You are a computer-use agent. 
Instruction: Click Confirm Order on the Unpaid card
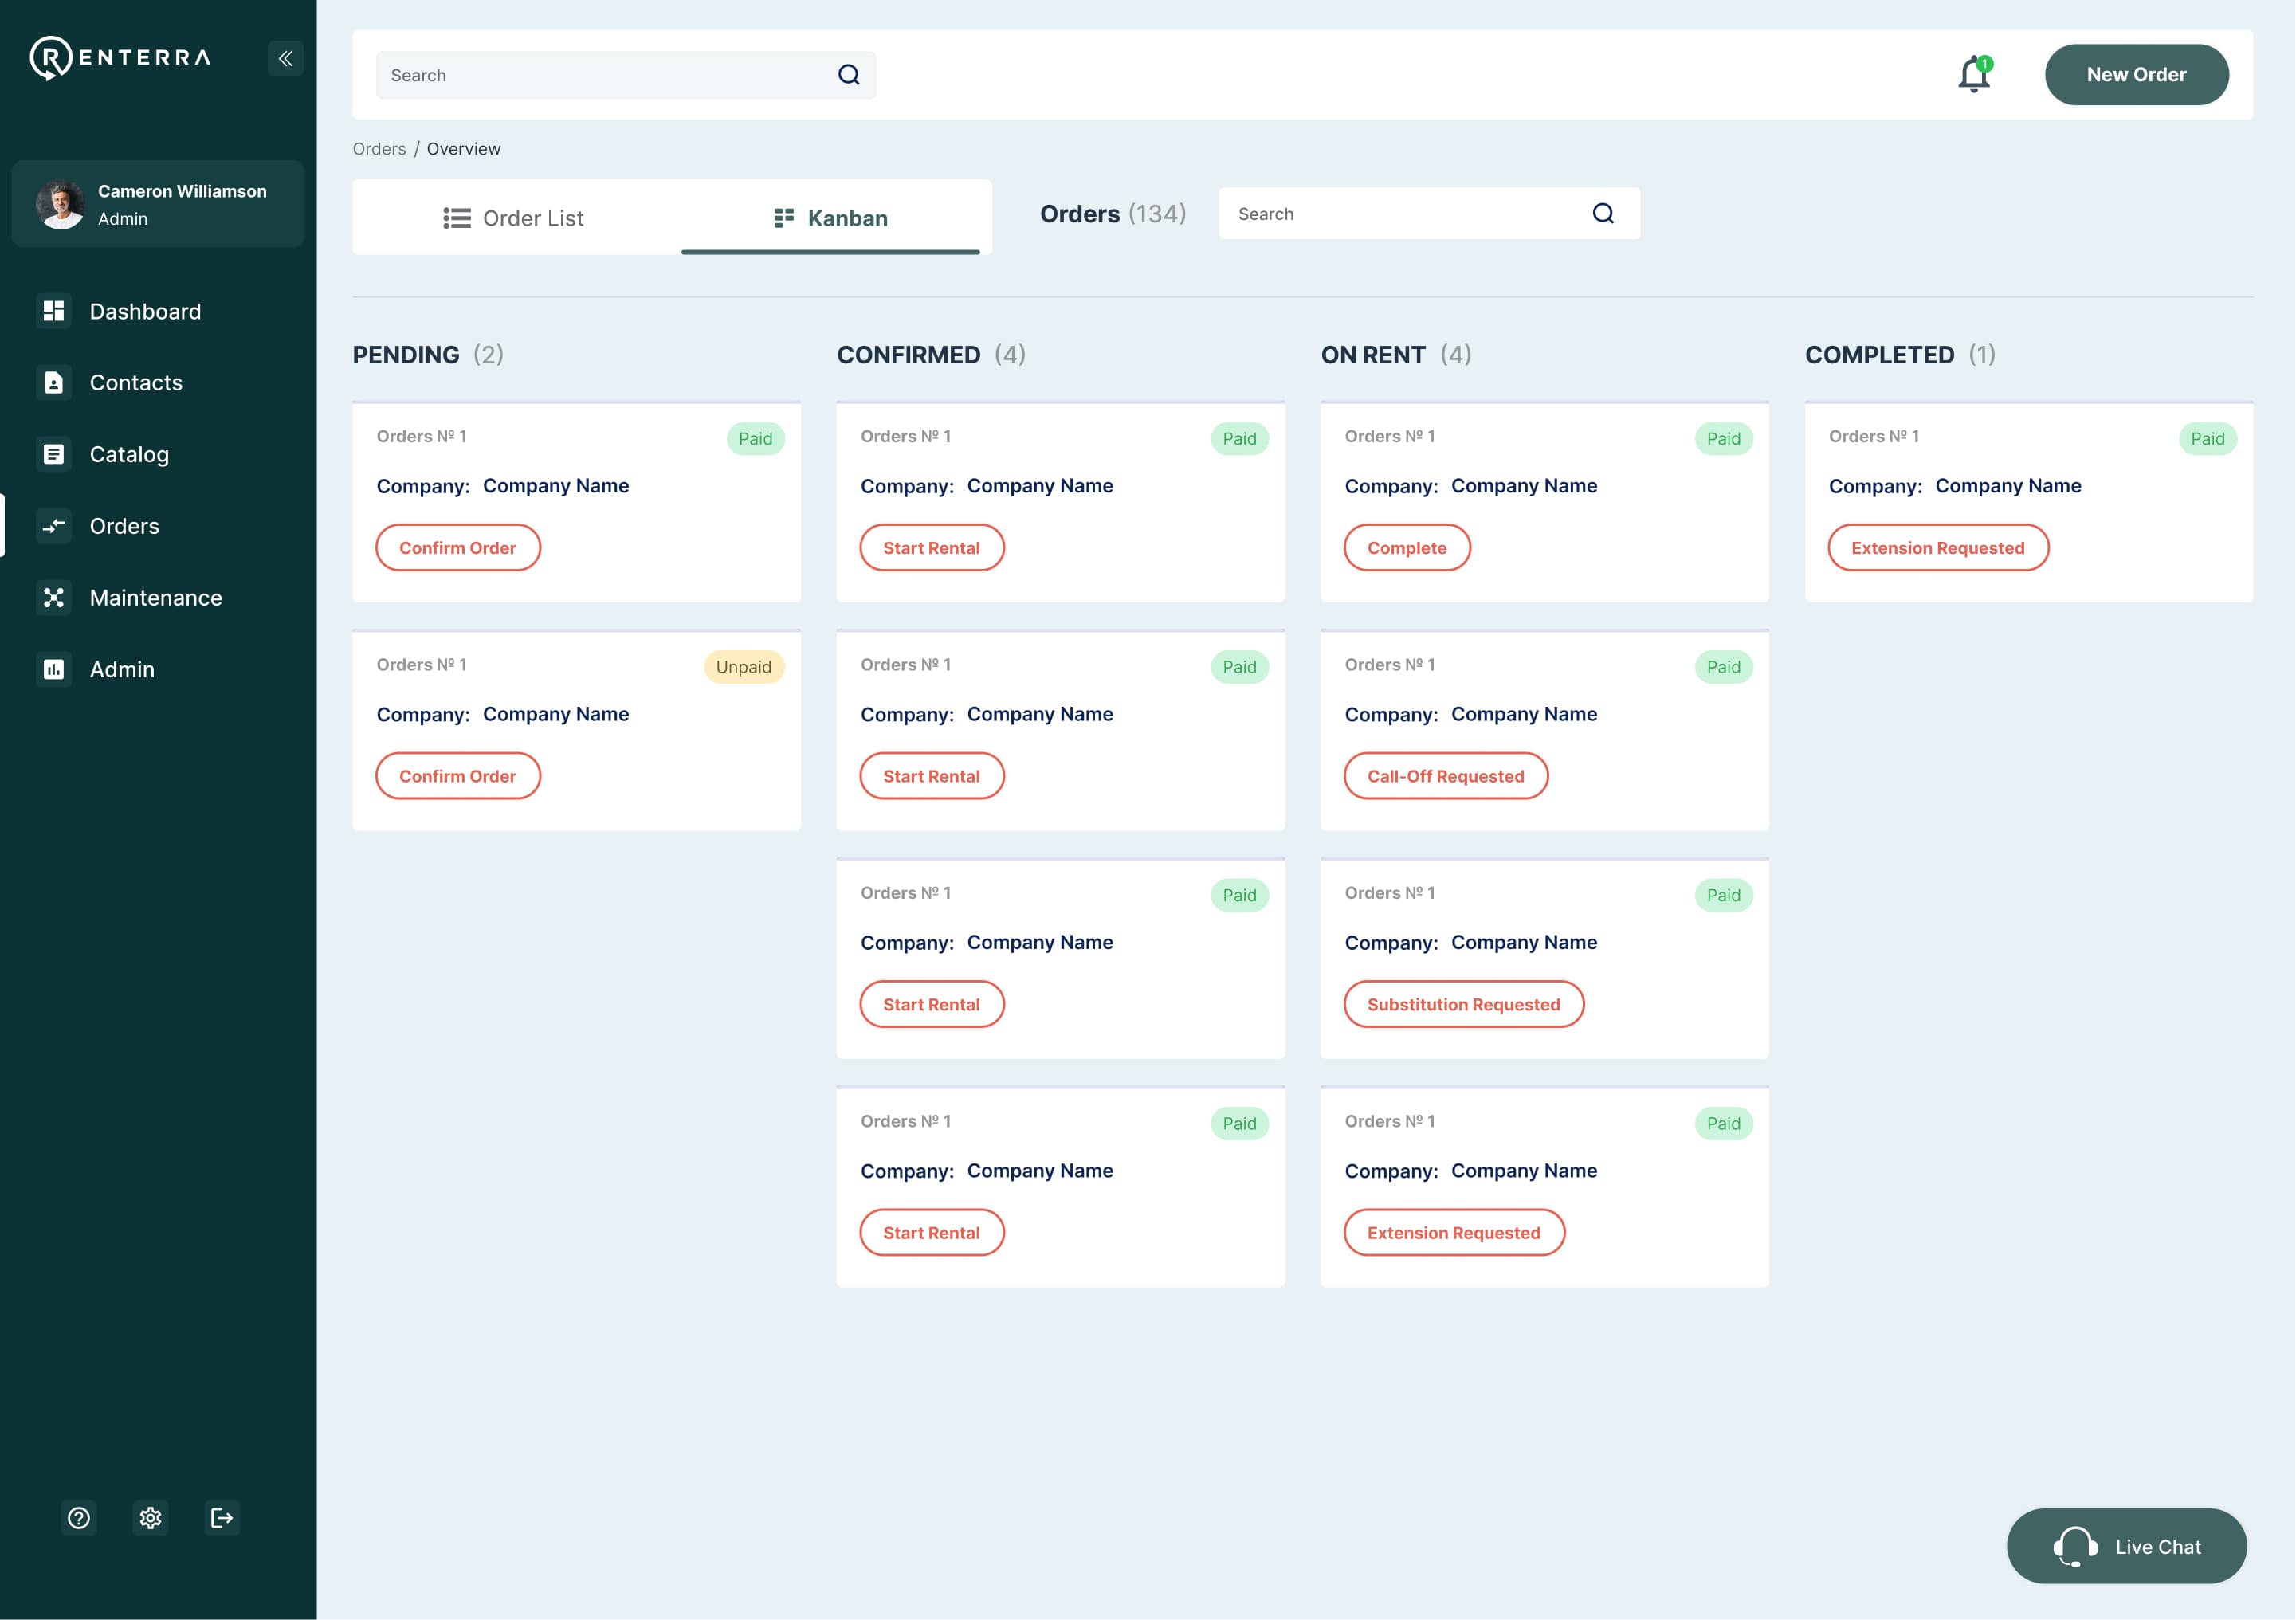pos(458,776)
